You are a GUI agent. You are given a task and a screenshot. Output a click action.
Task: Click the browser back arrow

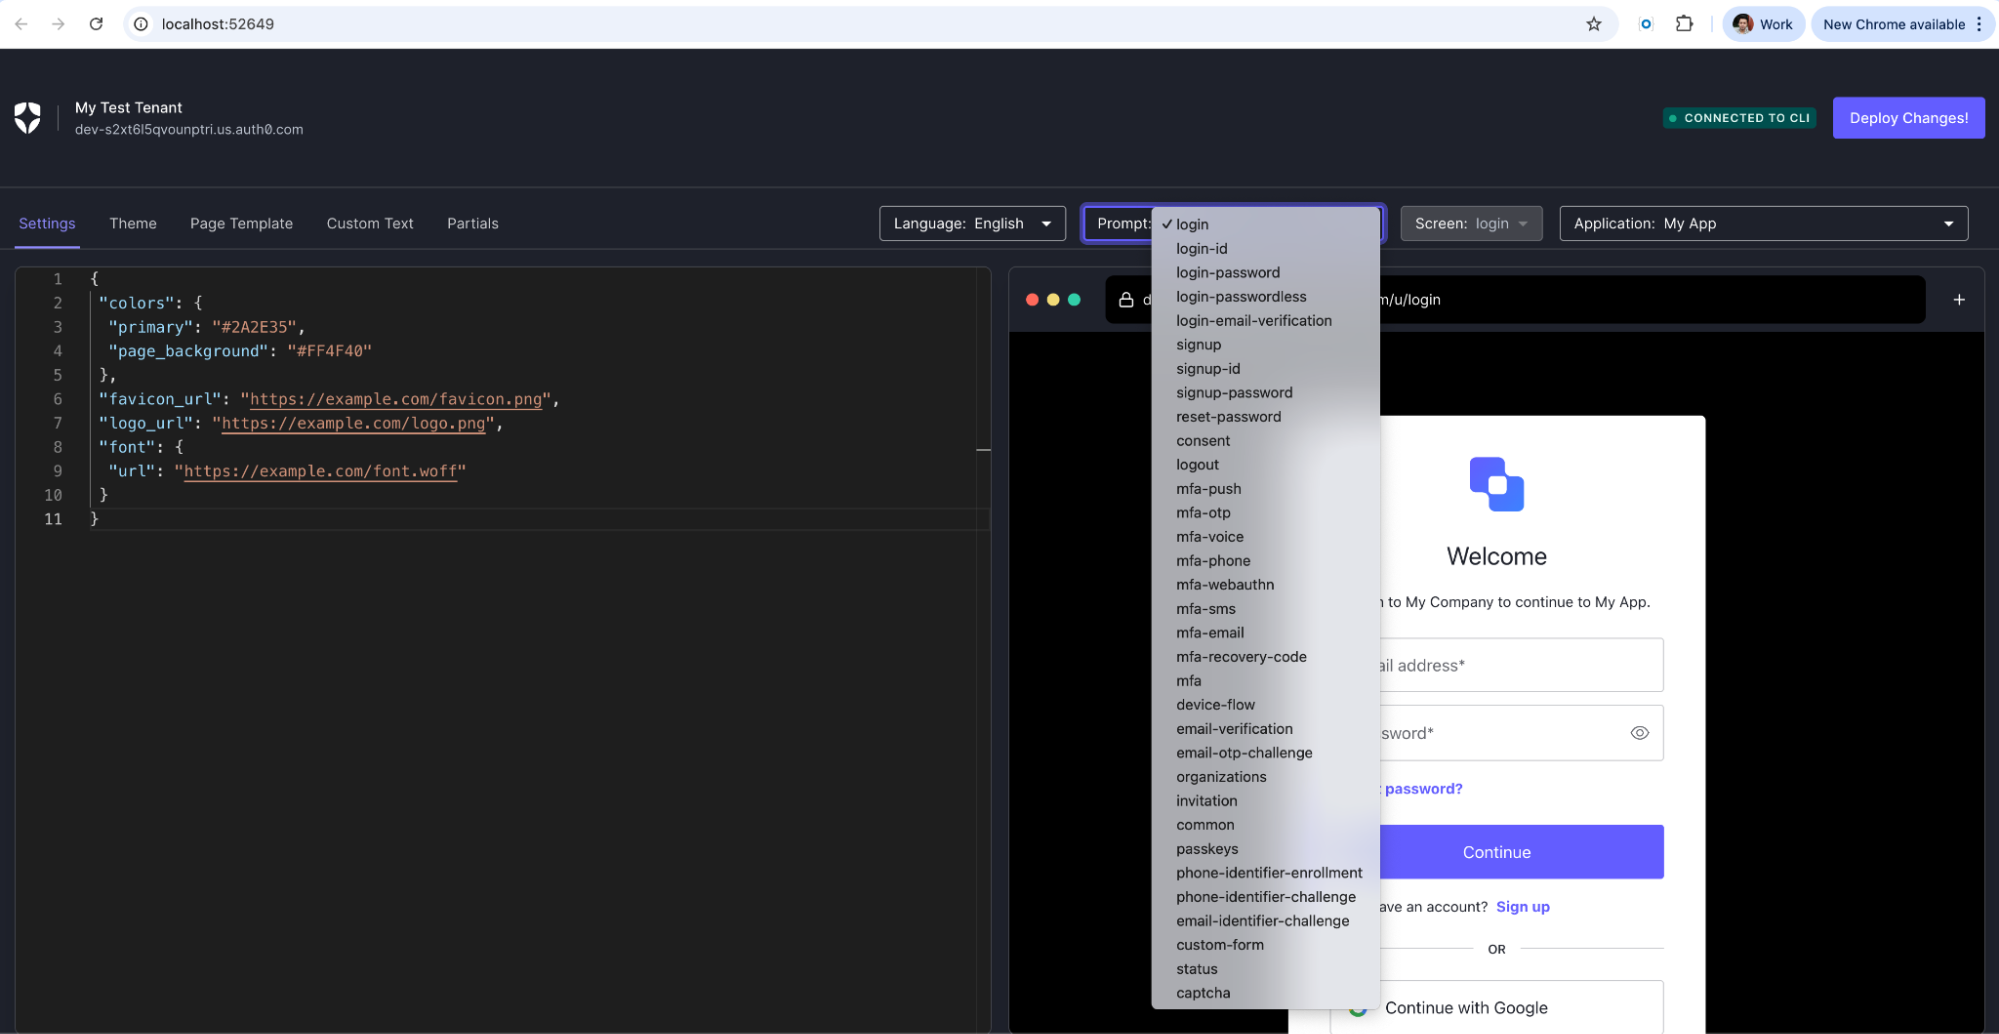(x=21, y=23)
